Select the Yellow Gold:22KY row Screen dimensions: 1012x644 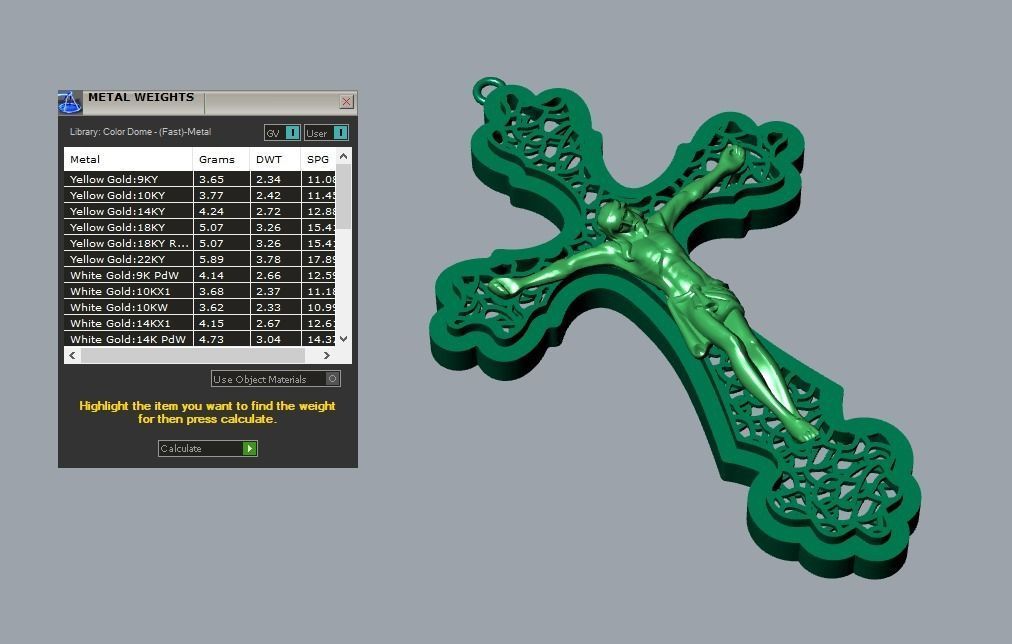199,259
